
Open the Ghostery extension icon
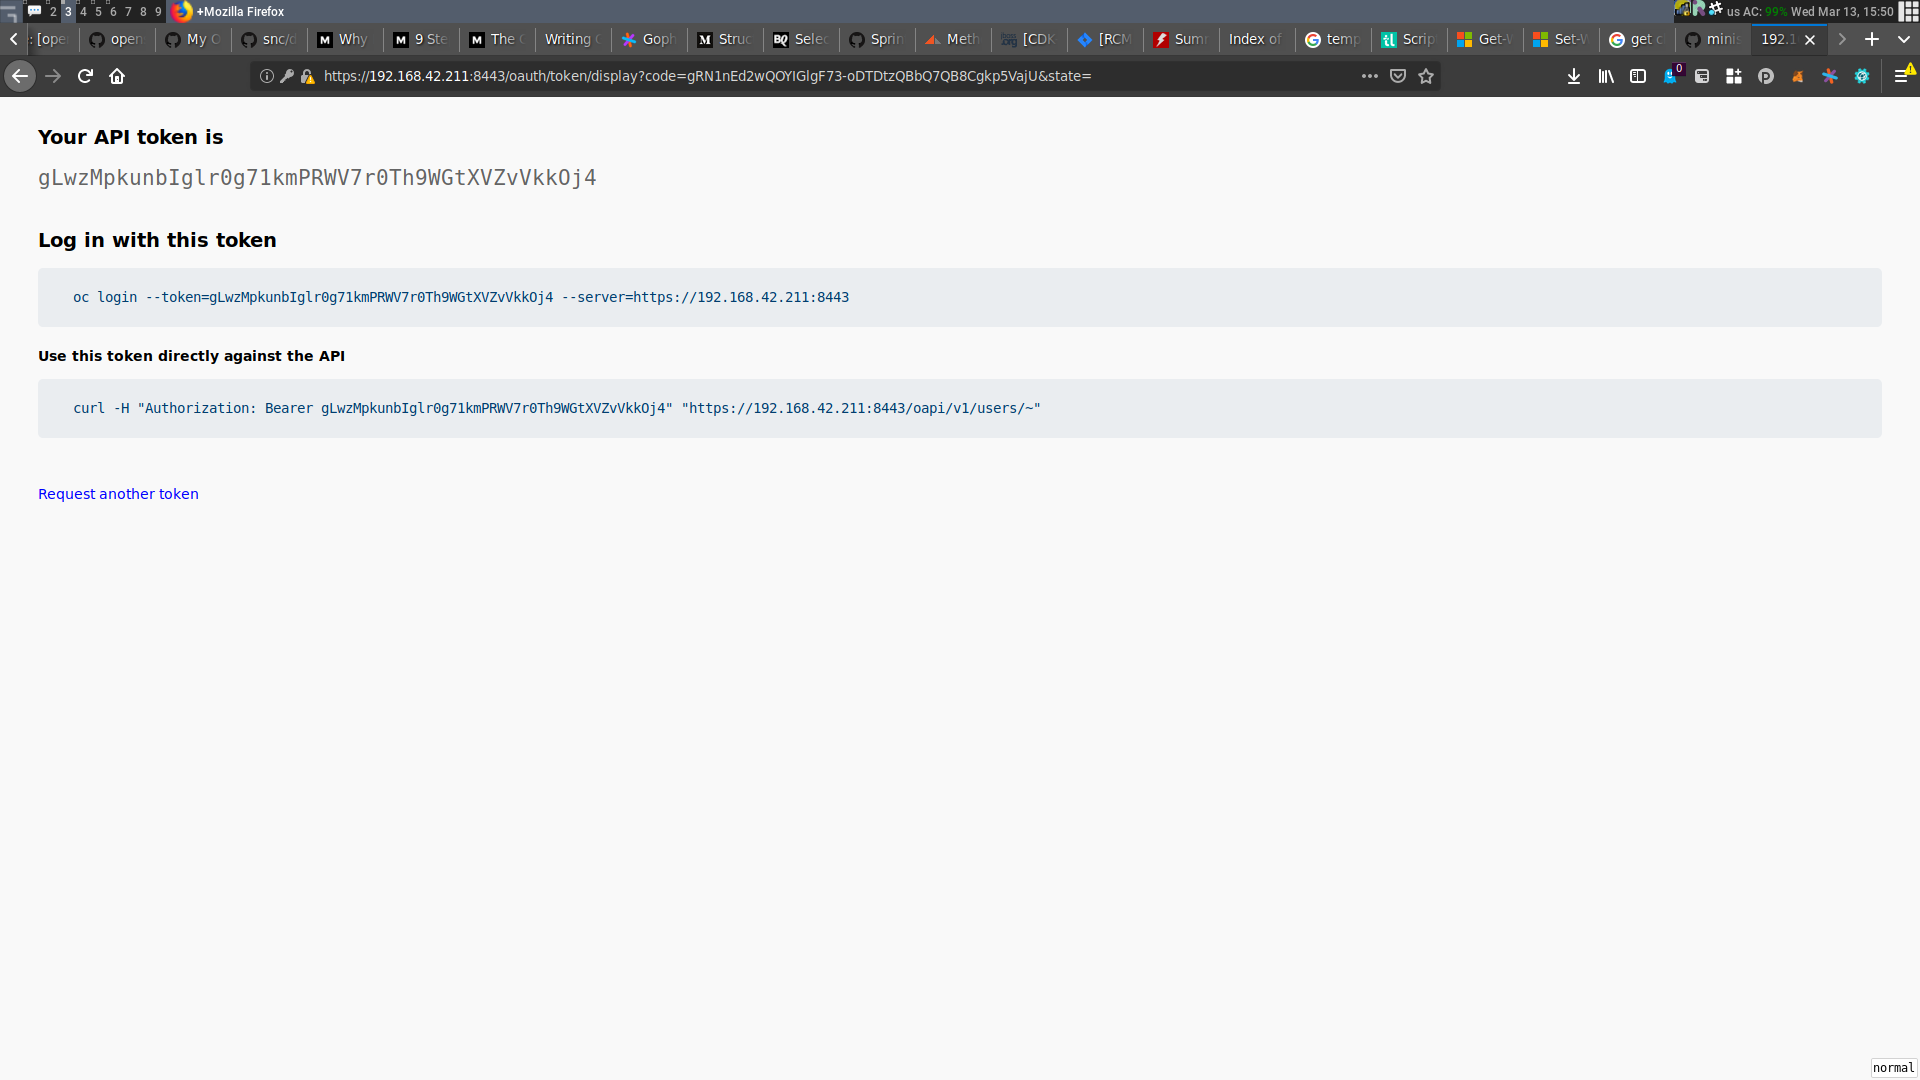click(x=1670, y=75)
